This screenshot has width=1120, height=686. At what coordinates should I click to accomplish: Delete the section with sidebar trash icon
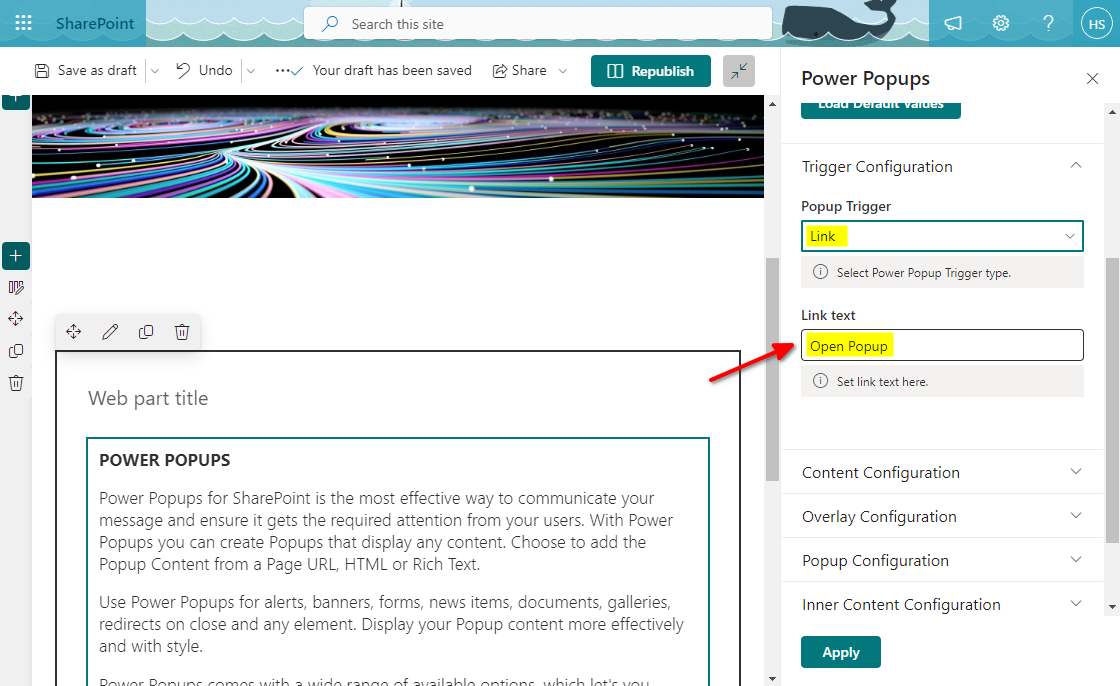[x=16, y=383]
